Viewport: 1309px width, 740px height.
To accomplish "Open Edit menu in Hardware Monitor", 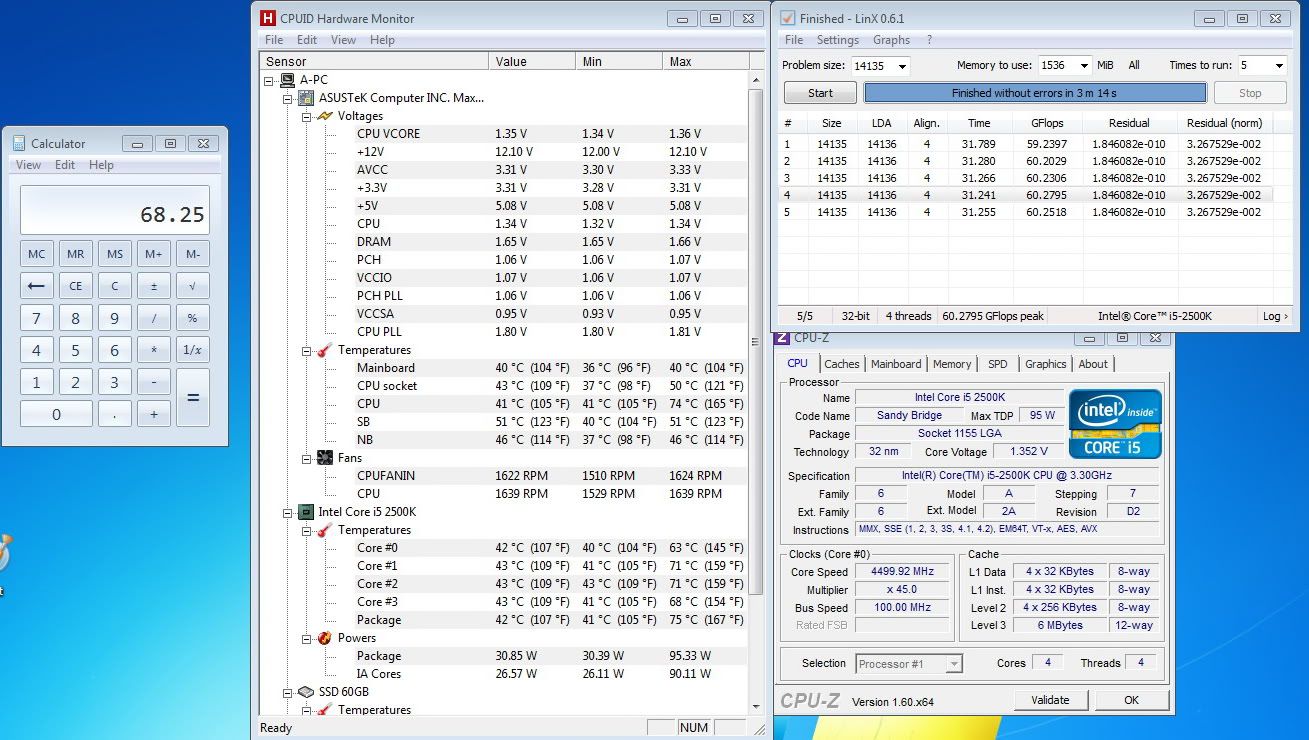I will click(x=307, y=40).
